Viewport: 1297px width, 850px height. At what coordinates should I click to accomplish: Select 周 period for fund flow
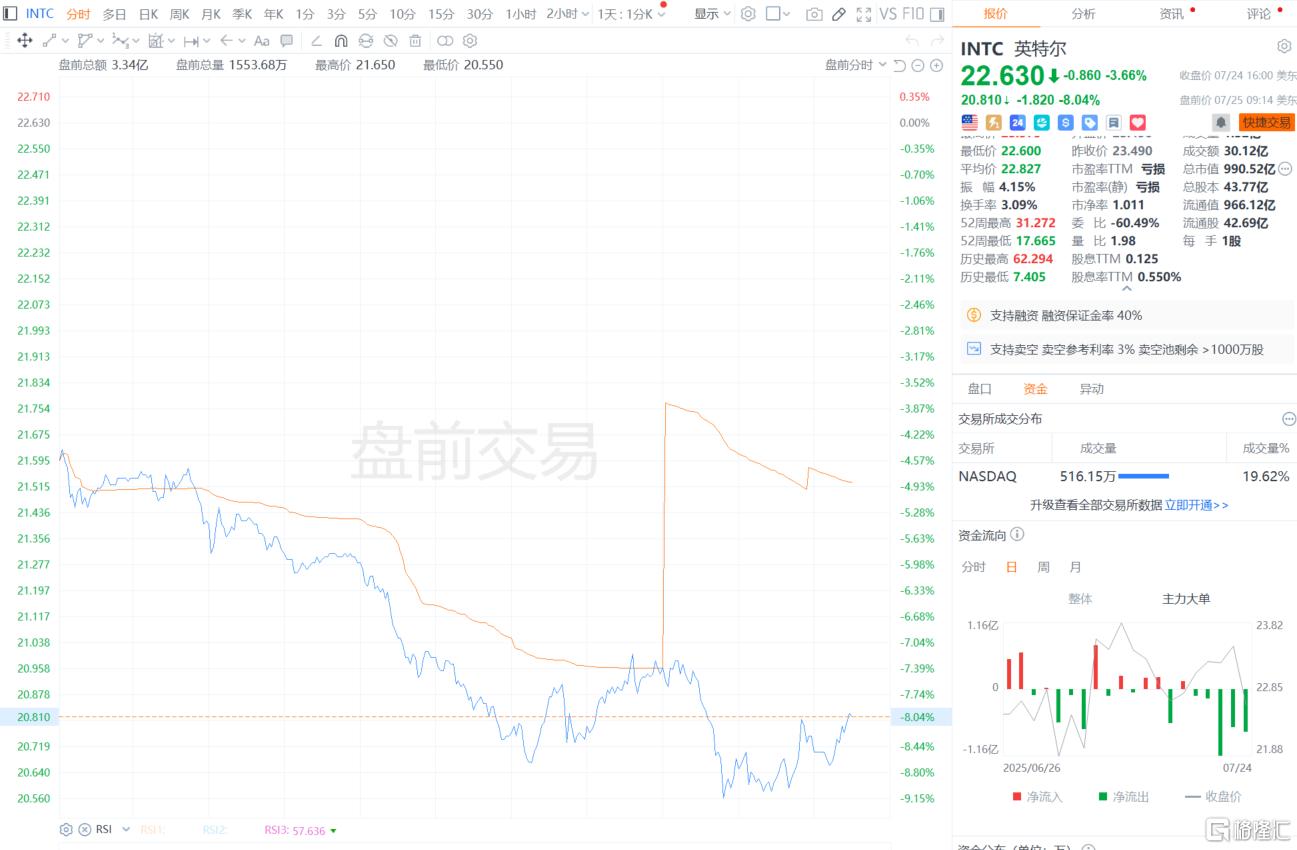coord(1043,567)
